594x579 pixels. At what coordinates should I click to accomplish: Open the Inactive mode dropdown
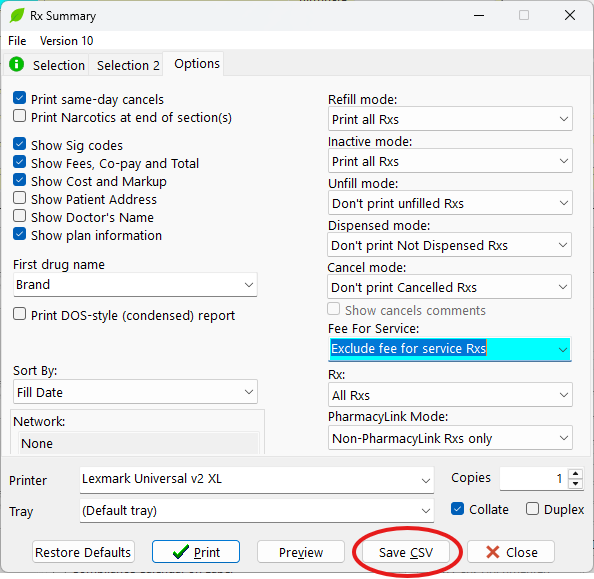[450, 161]
